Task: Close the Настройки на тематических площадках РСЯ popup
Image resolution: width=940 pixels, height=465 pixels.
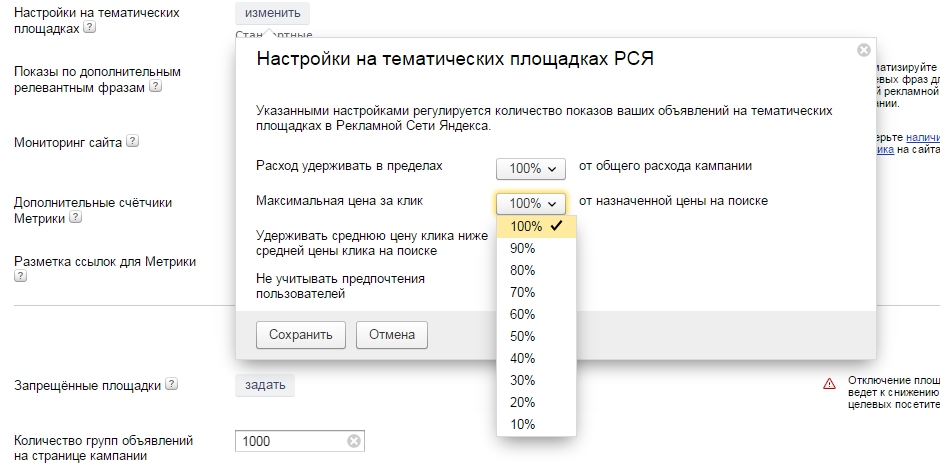Action: click(x=863, y=50)
